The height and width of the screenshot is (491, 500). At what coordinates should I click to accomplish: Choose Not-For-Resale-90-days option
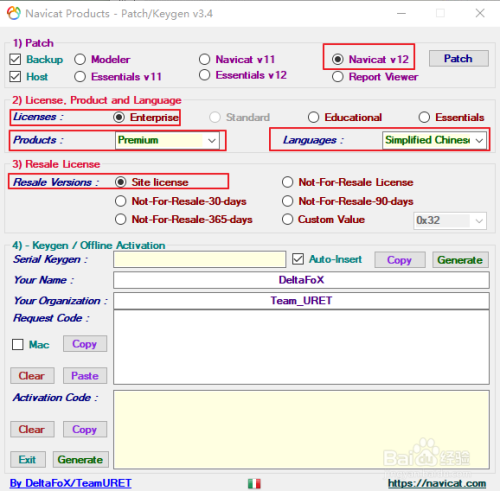[x=287, y=201]
